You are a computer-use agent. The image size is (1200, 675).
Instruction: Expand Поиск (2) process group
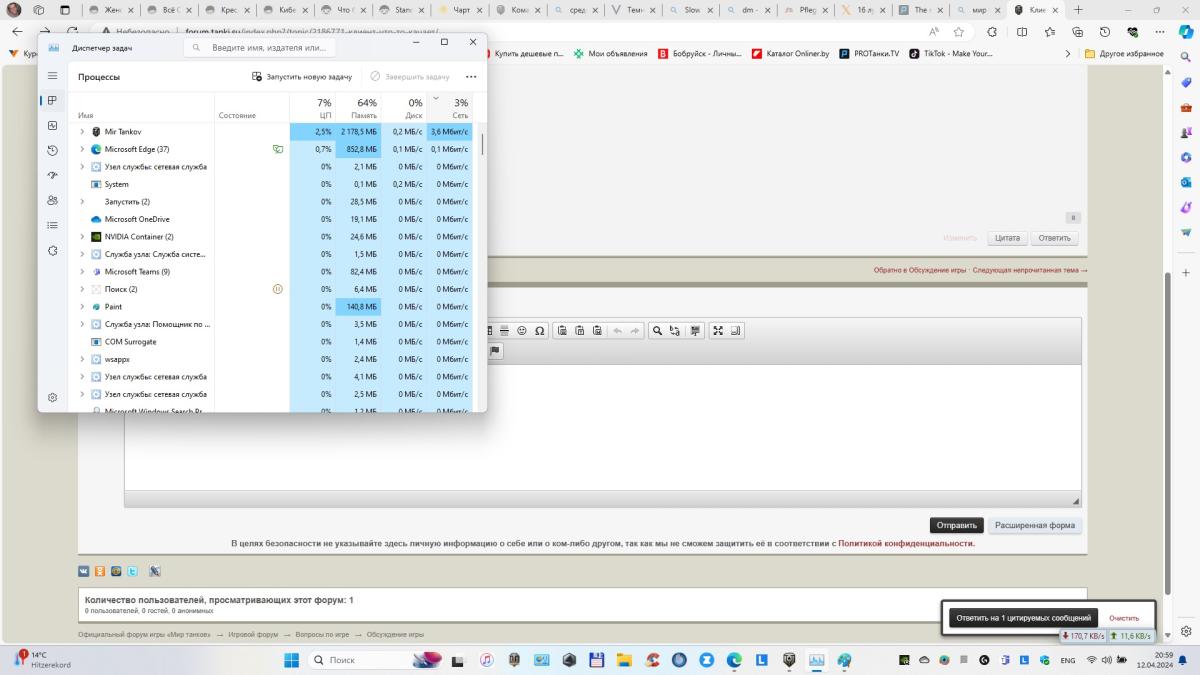(x=82, y=289)
